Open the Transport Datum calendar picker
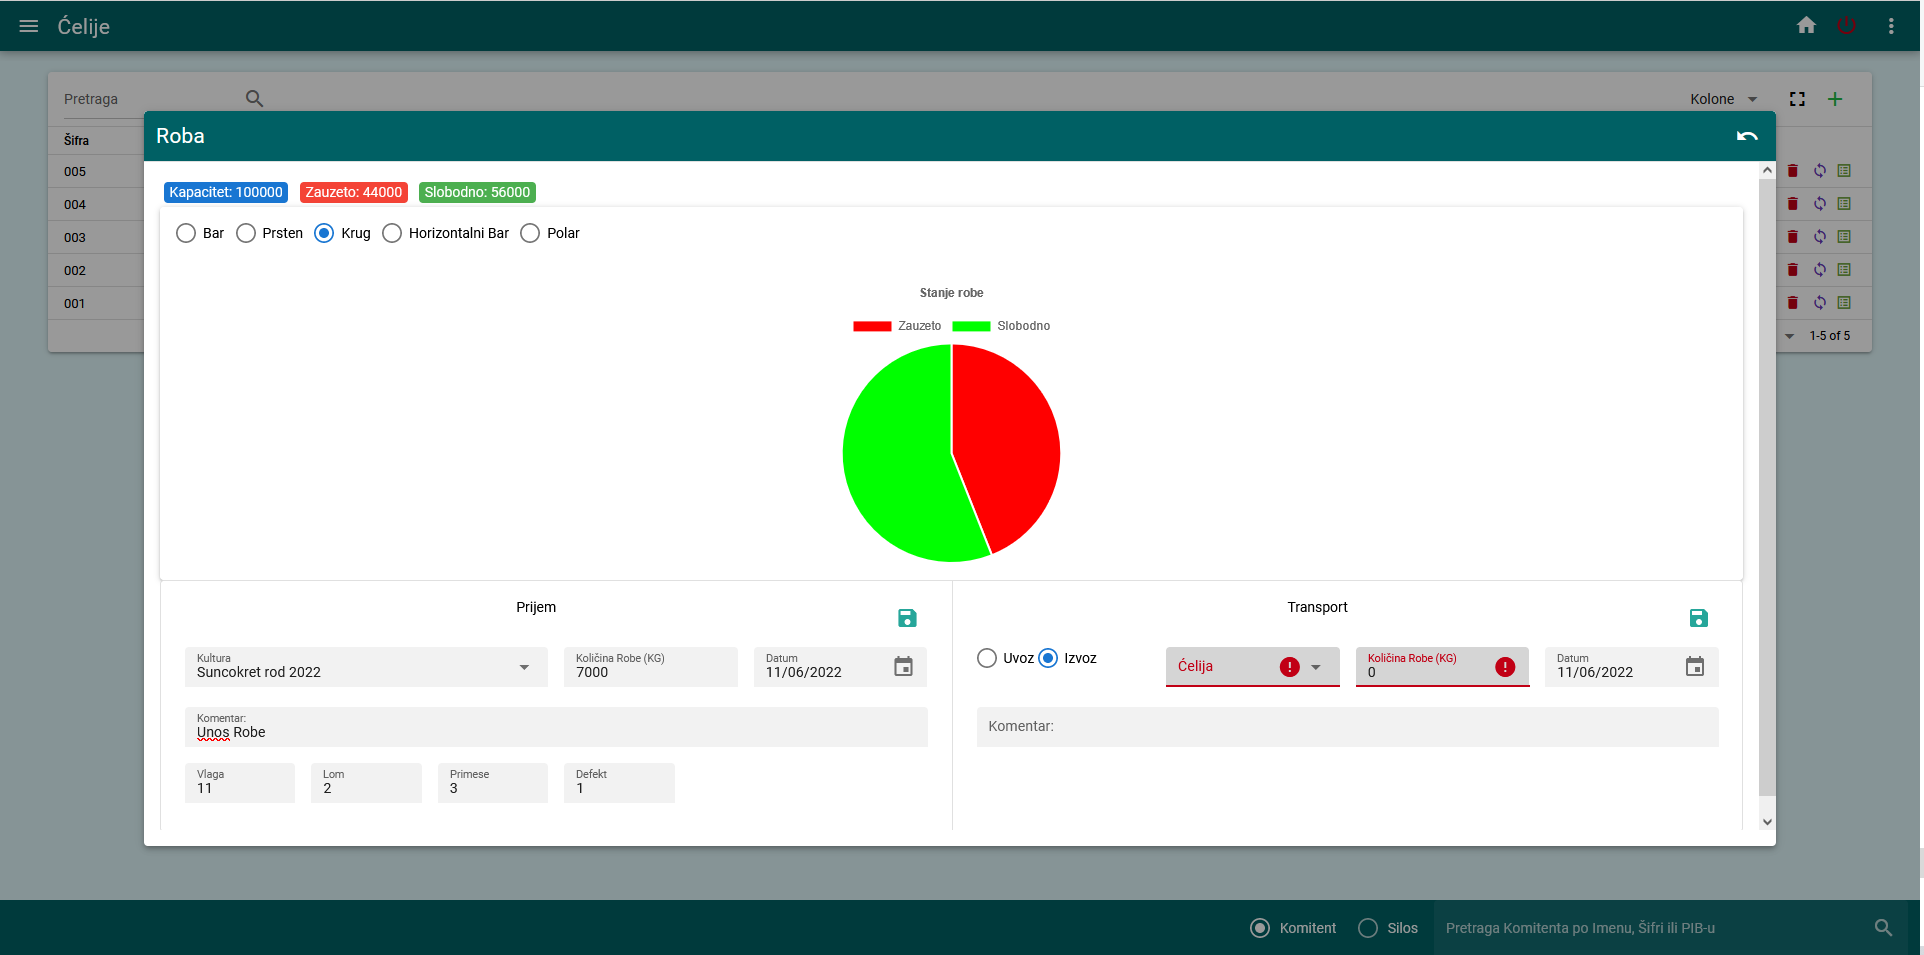The image size is (1924, 955). tap(1695, 666)
